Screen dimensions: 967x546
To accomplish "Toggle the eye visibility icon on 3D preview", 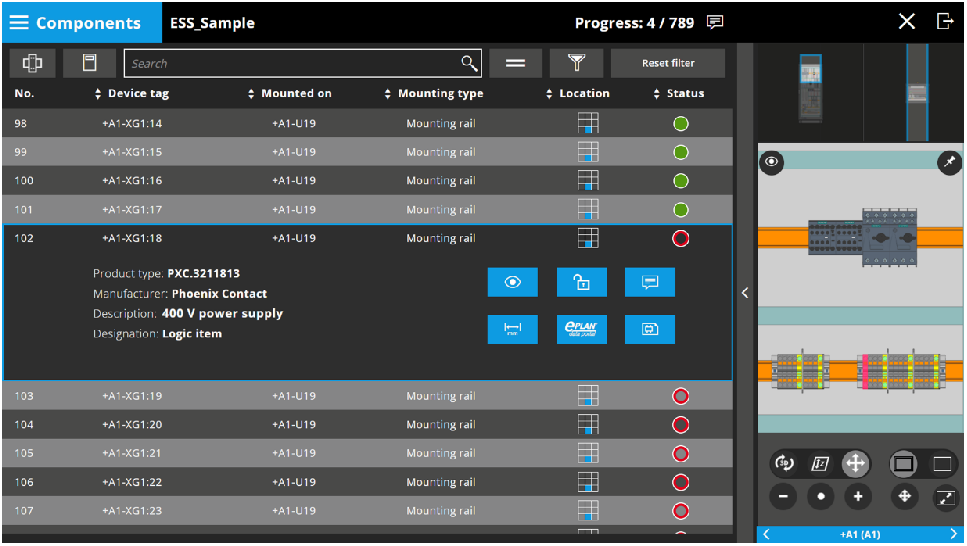I will (x=771, y=161).
